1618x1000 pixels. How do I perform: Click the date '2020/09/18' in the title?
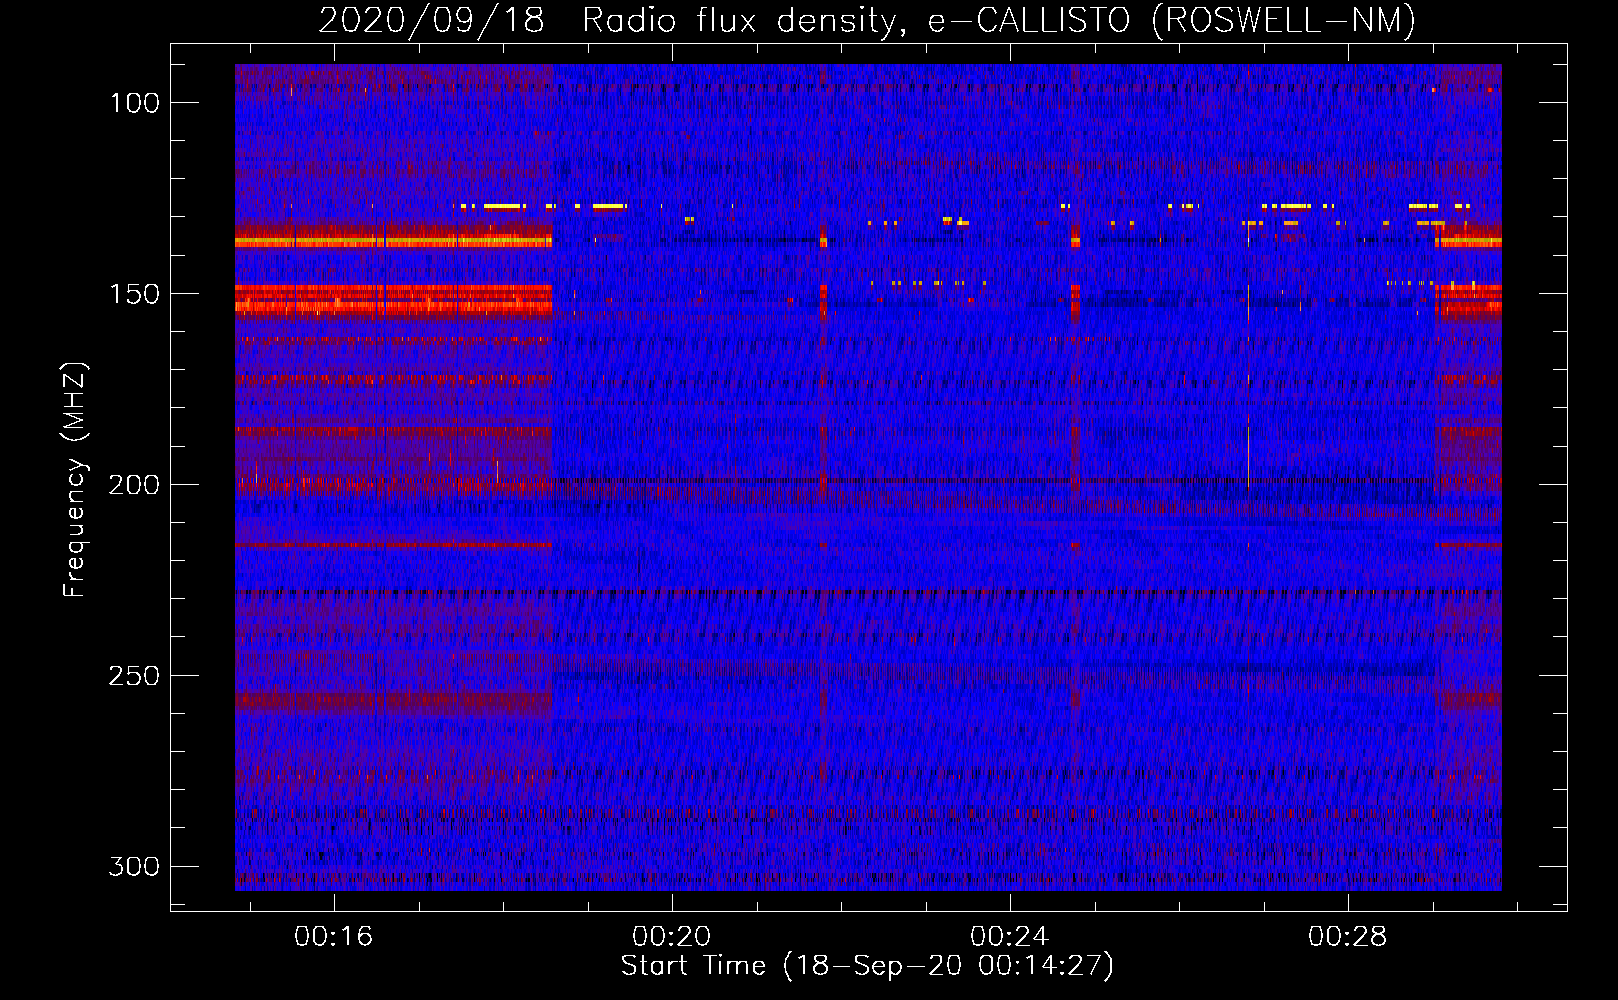[x=432, y=20]
